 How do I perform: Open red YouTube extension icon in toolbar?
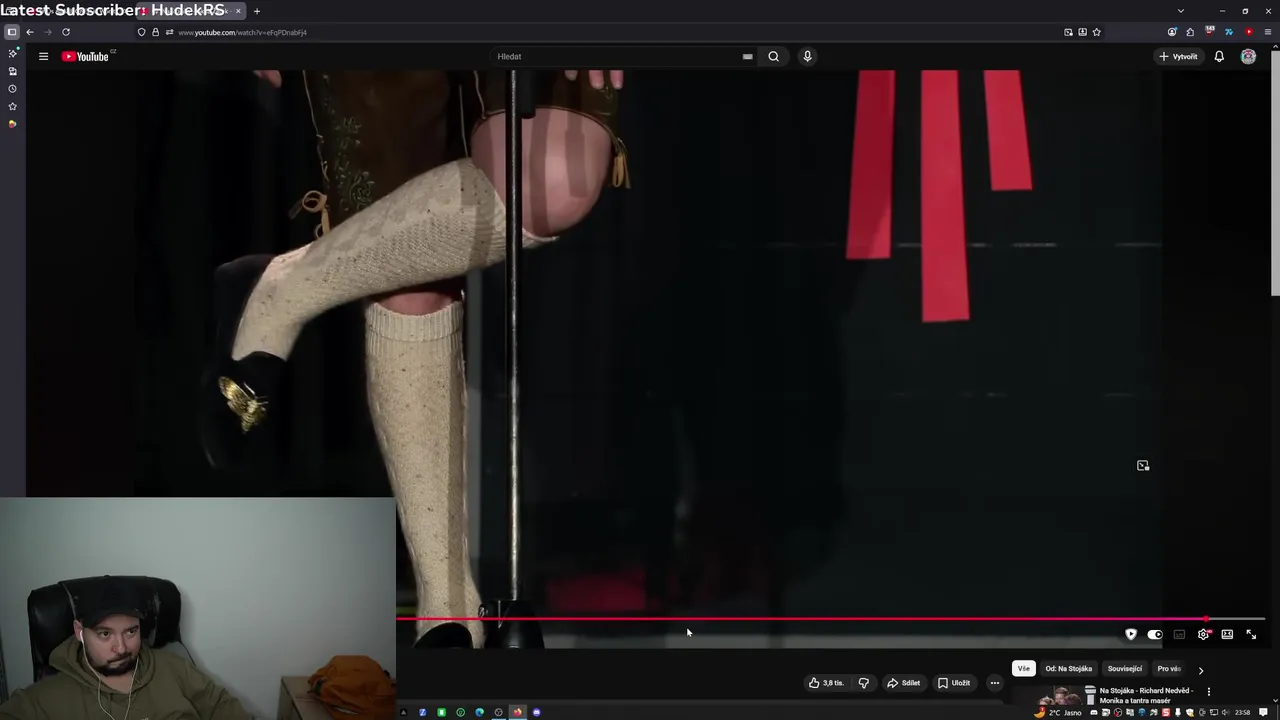pos(1249,32)
